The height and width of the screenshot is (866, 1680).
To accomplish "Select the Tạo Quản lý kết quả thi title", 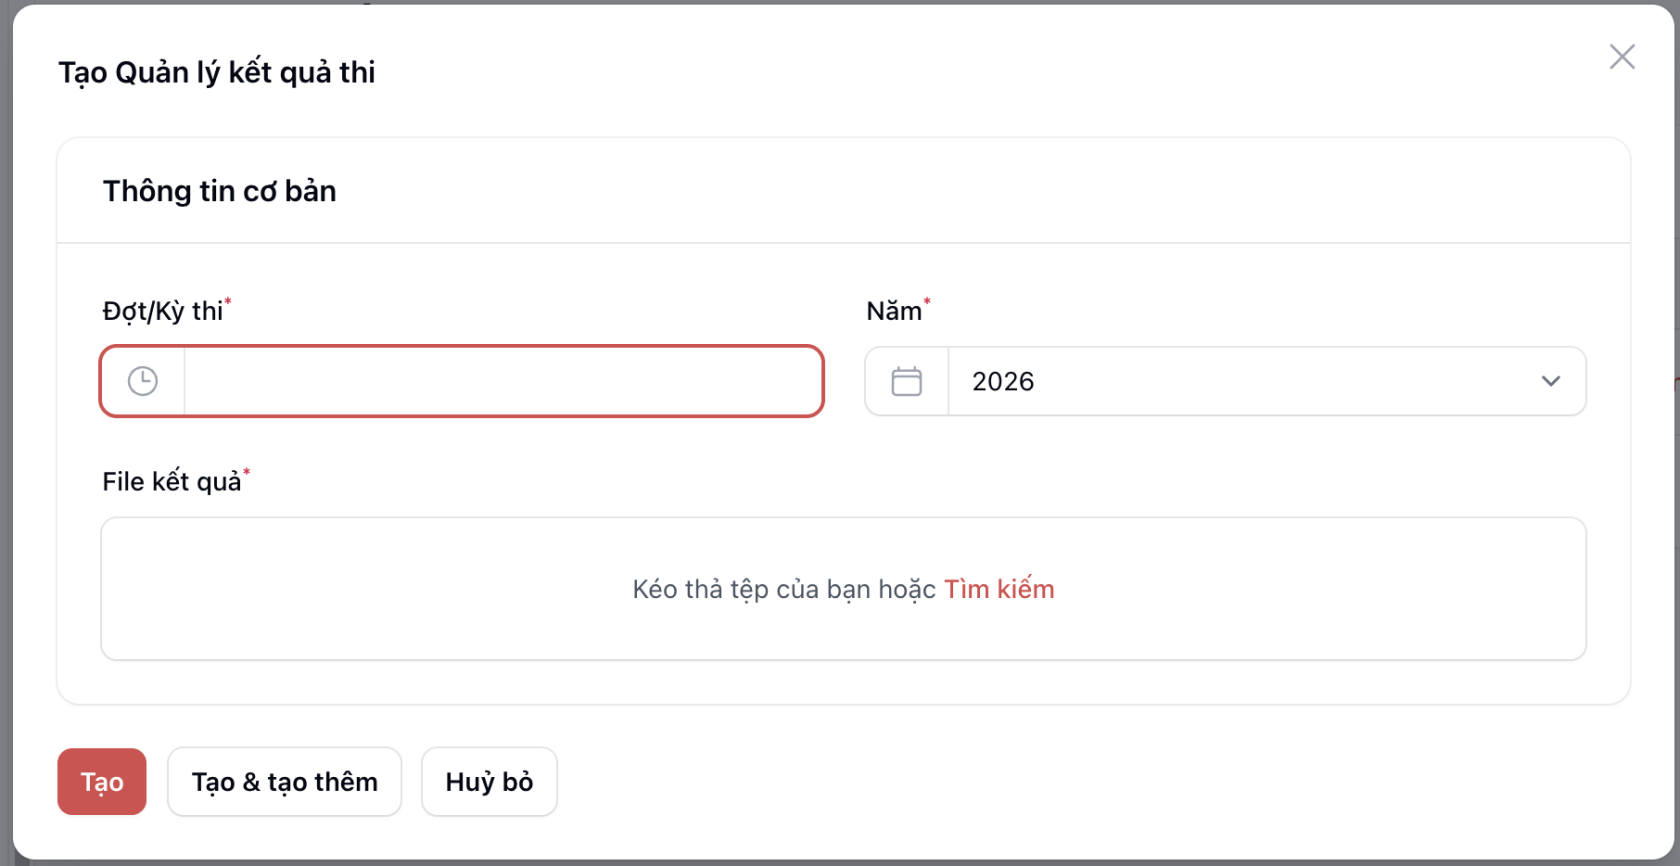I will coord(216,72).
